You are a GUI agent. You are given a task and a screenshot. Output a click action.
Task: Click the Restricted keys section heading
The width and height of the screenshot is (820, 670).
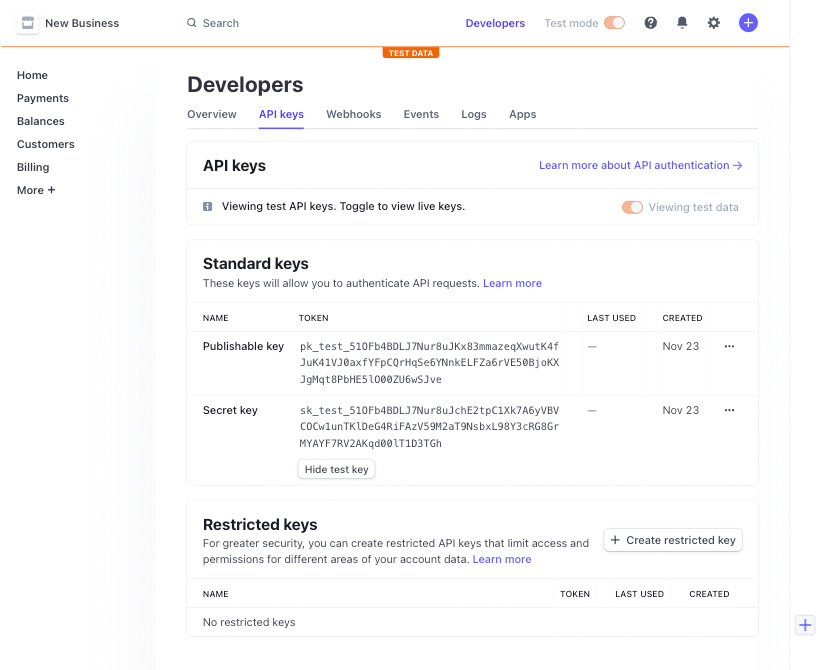(260, 524)
